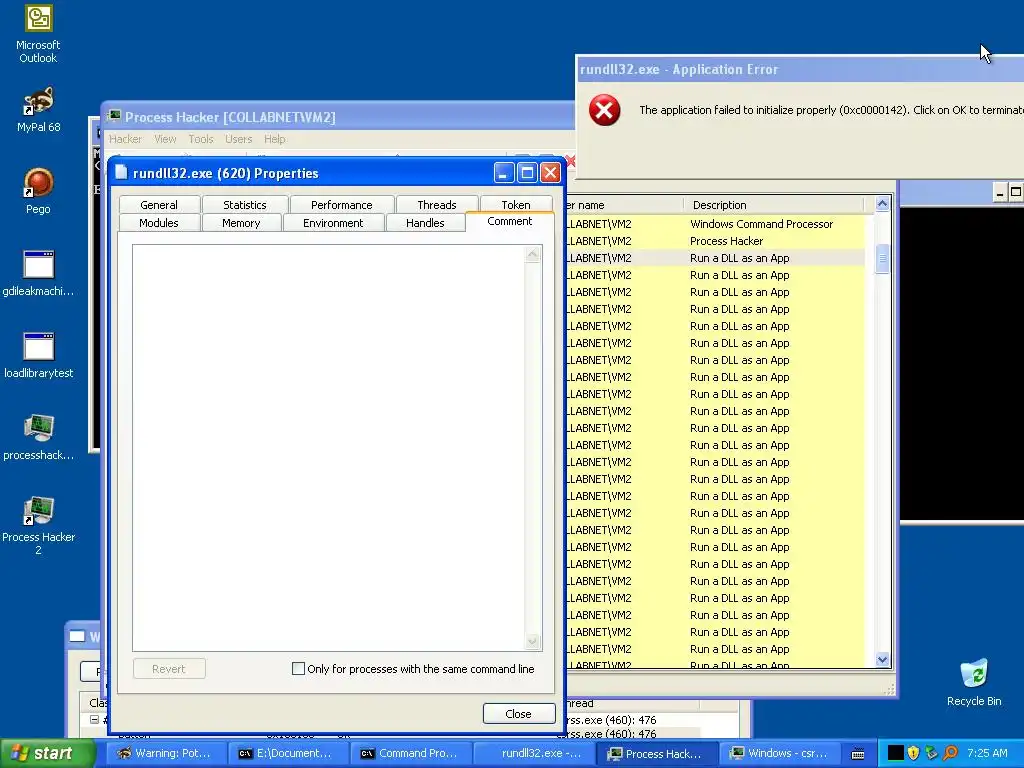
Task: Switch to the Token tab
Action: pyautogui.click(x=516, y=204)
